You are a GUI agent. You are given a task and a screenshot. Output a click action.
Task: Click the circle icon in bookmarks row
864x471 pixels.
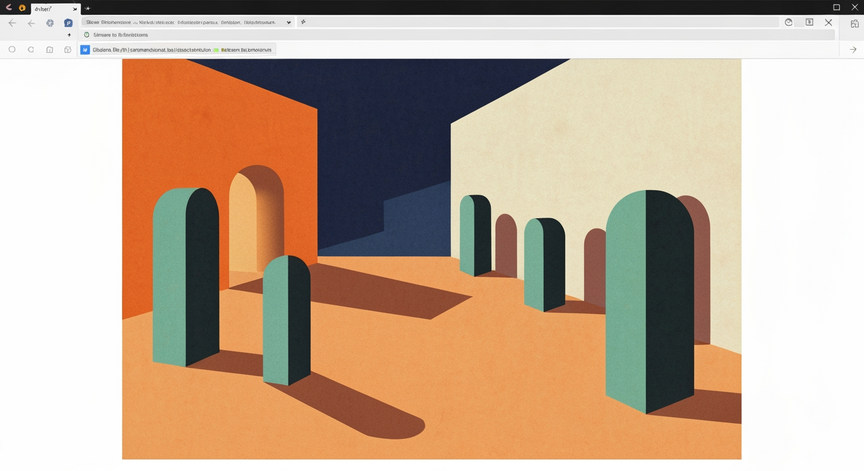coord(12,50)
